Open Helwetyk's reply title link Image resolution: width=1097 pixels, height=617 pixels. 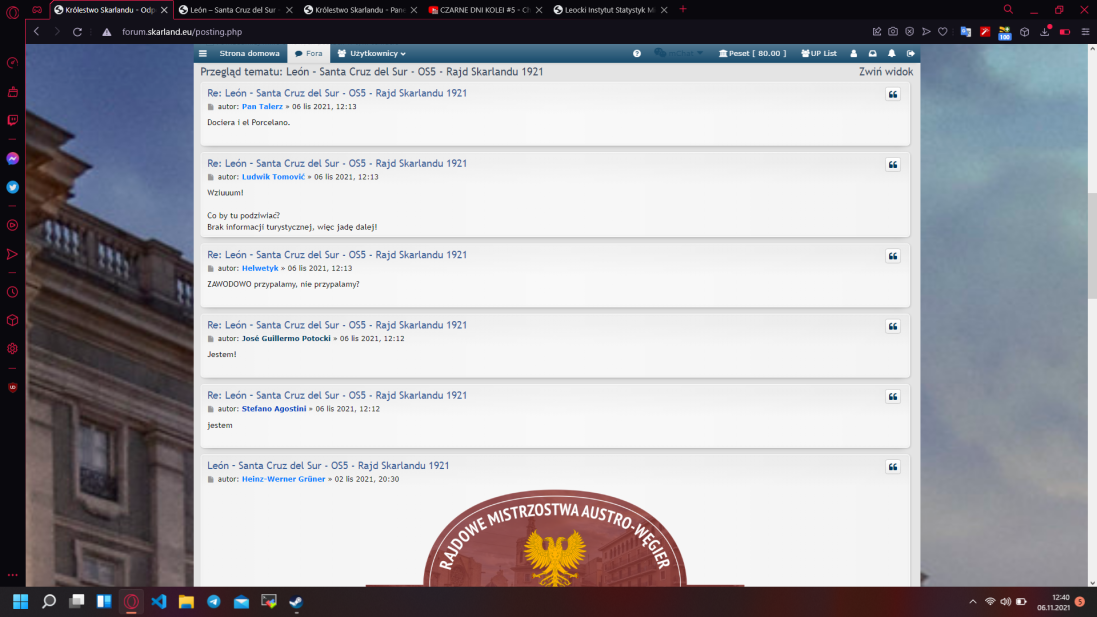(337, 255)
